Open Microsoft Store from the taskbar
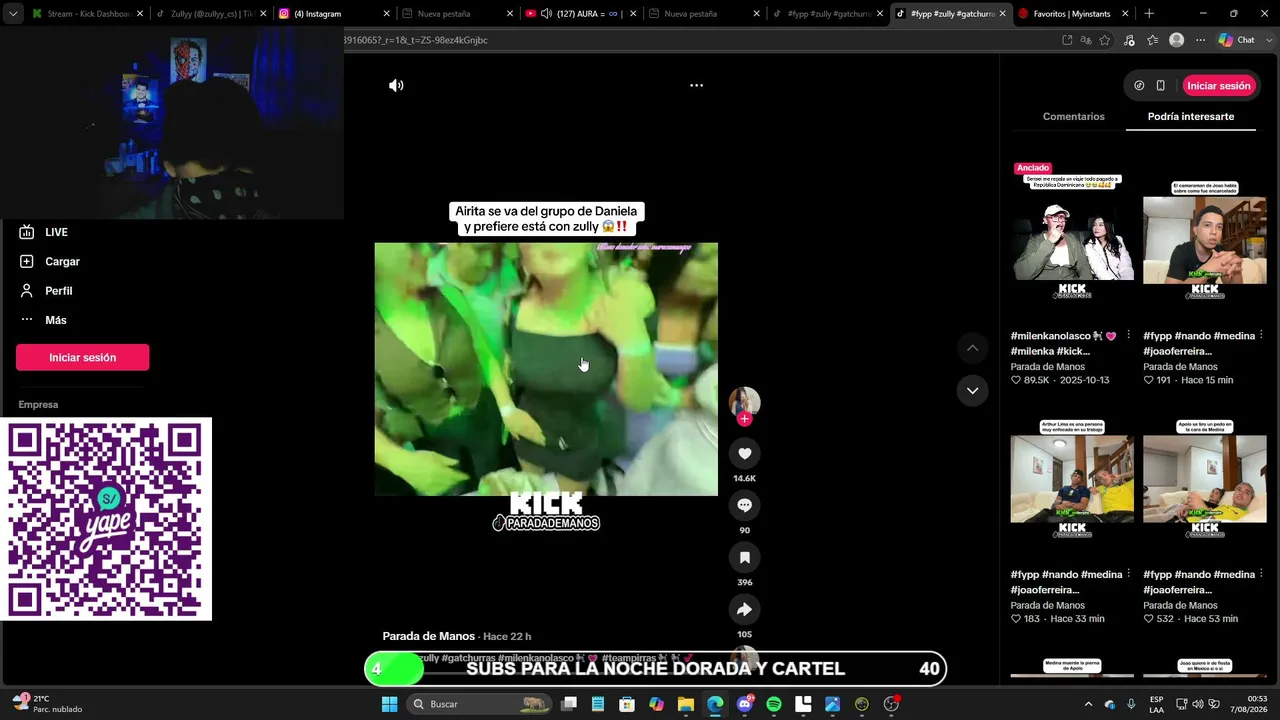This screenshot has width=1280, height=720. click(627, 704)
